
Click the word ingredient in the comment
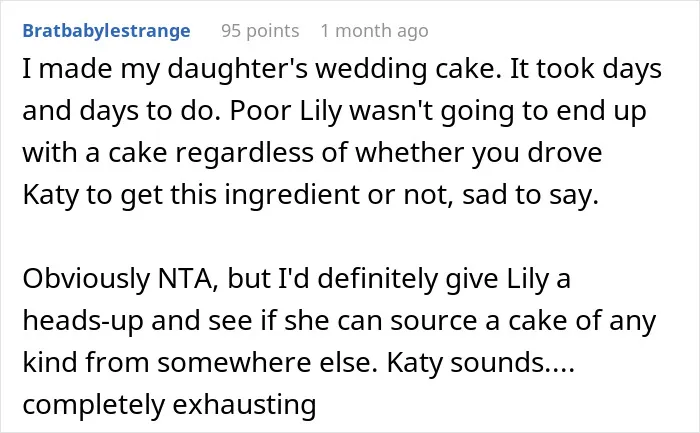[x=292, y=196]
